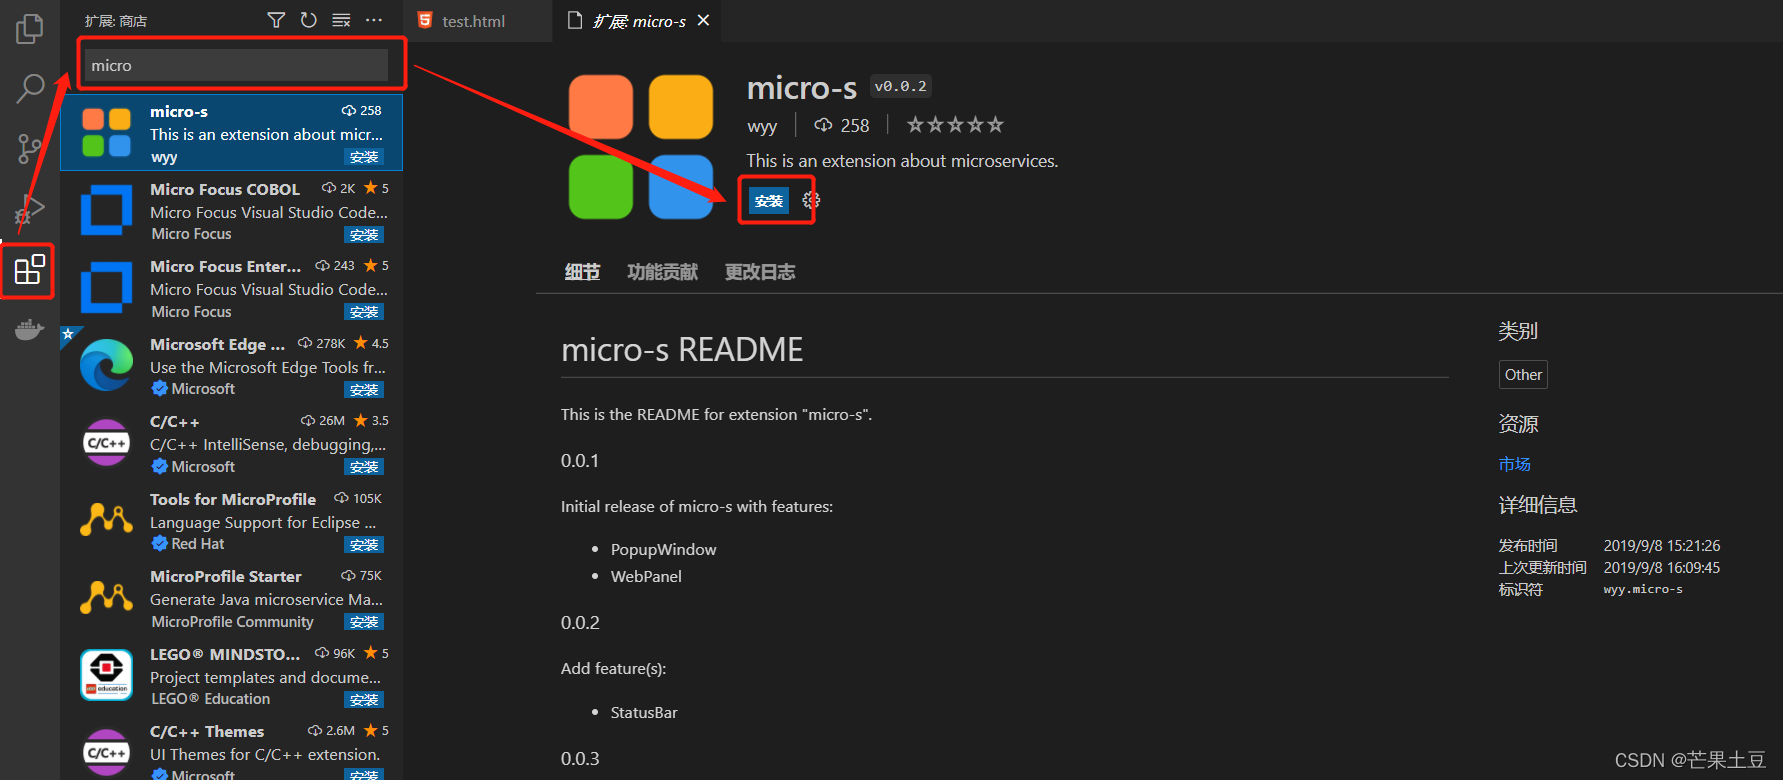The image size is (1783, 780).
Task: Switch to the 扩展 micro-s tab
Action: 639,21
